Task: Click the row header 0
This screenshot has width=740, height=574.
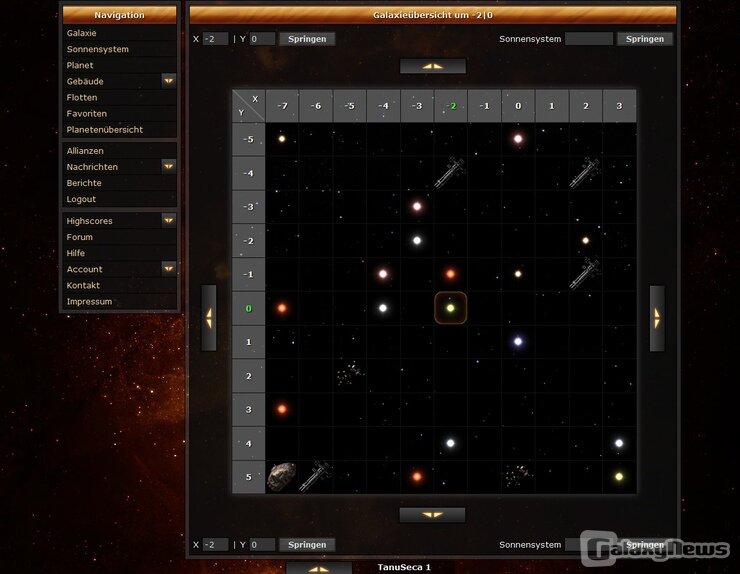Action: point(249,308)
